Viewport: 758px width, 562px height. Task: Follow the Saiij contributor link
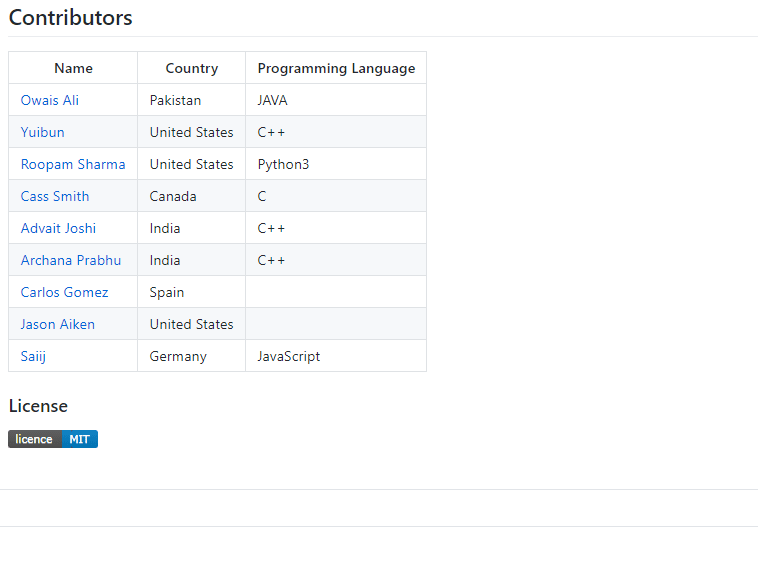click(x=33, y=357)
